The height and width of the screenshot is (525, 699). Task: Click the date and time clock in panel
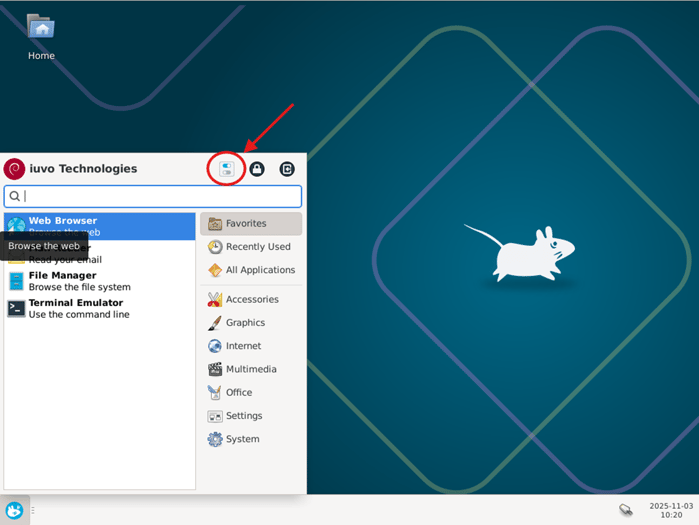pyautogui.click(x=664, y=510)
